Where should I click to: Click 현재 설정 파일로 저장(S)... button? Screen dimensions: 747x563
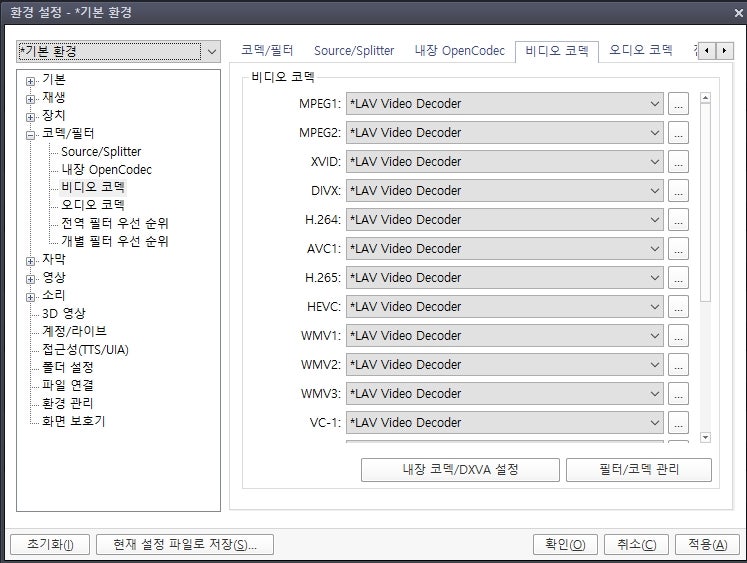[x=185, y=544]
